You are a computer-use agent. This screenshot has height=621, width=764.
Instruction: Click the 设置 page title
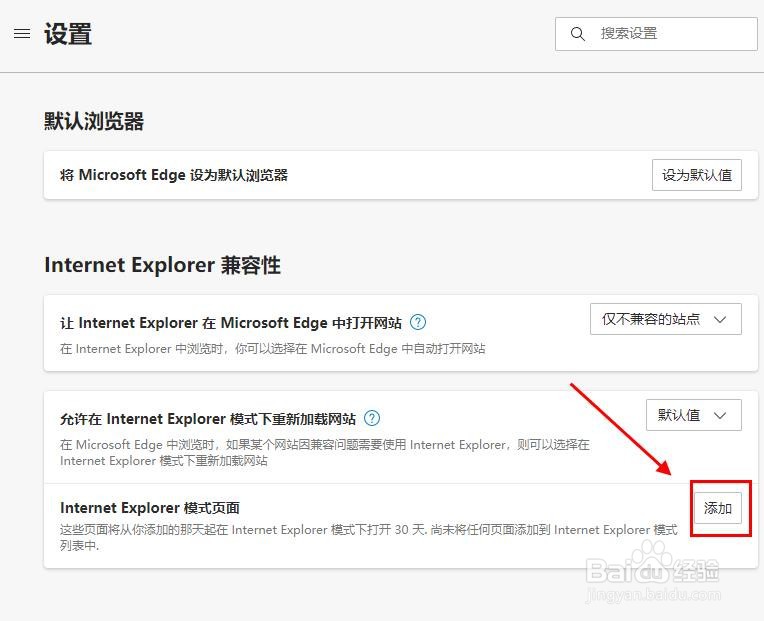pyautogui.click(x=68, y=34)
